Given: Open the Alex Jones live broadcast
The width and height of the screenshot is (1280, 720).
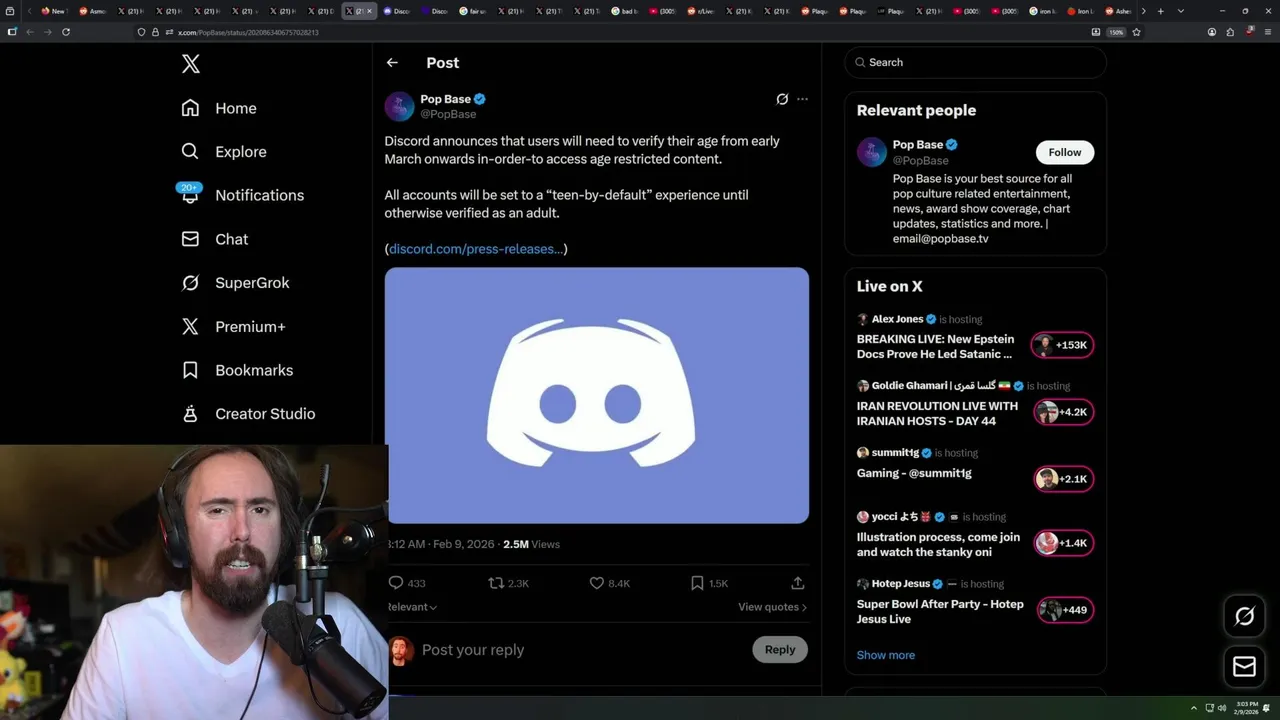Looking at the screenshot, I should pyautogui.click(x=936, y=346).
